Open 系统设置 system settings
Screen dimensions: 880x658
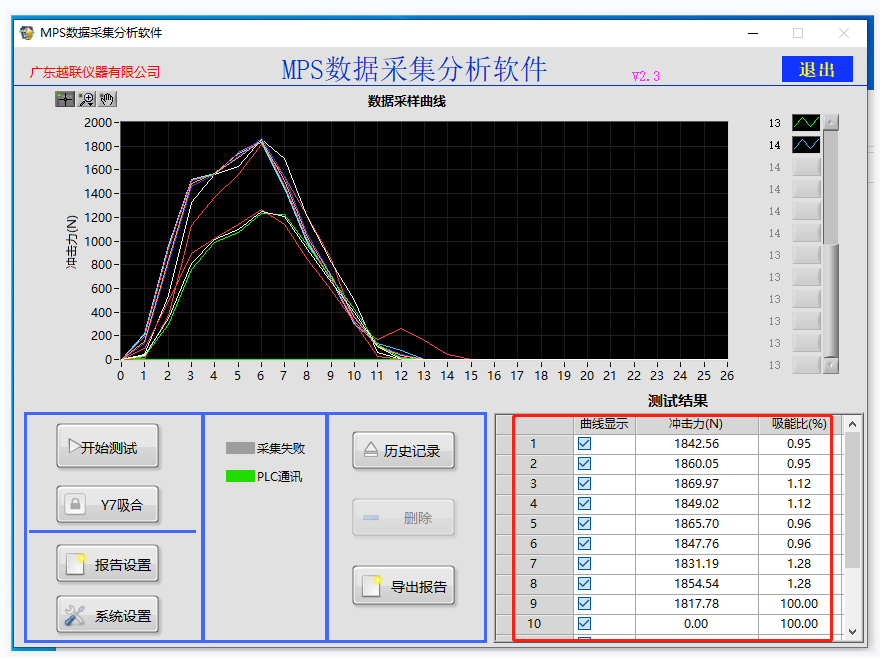[x=107, y=616]
